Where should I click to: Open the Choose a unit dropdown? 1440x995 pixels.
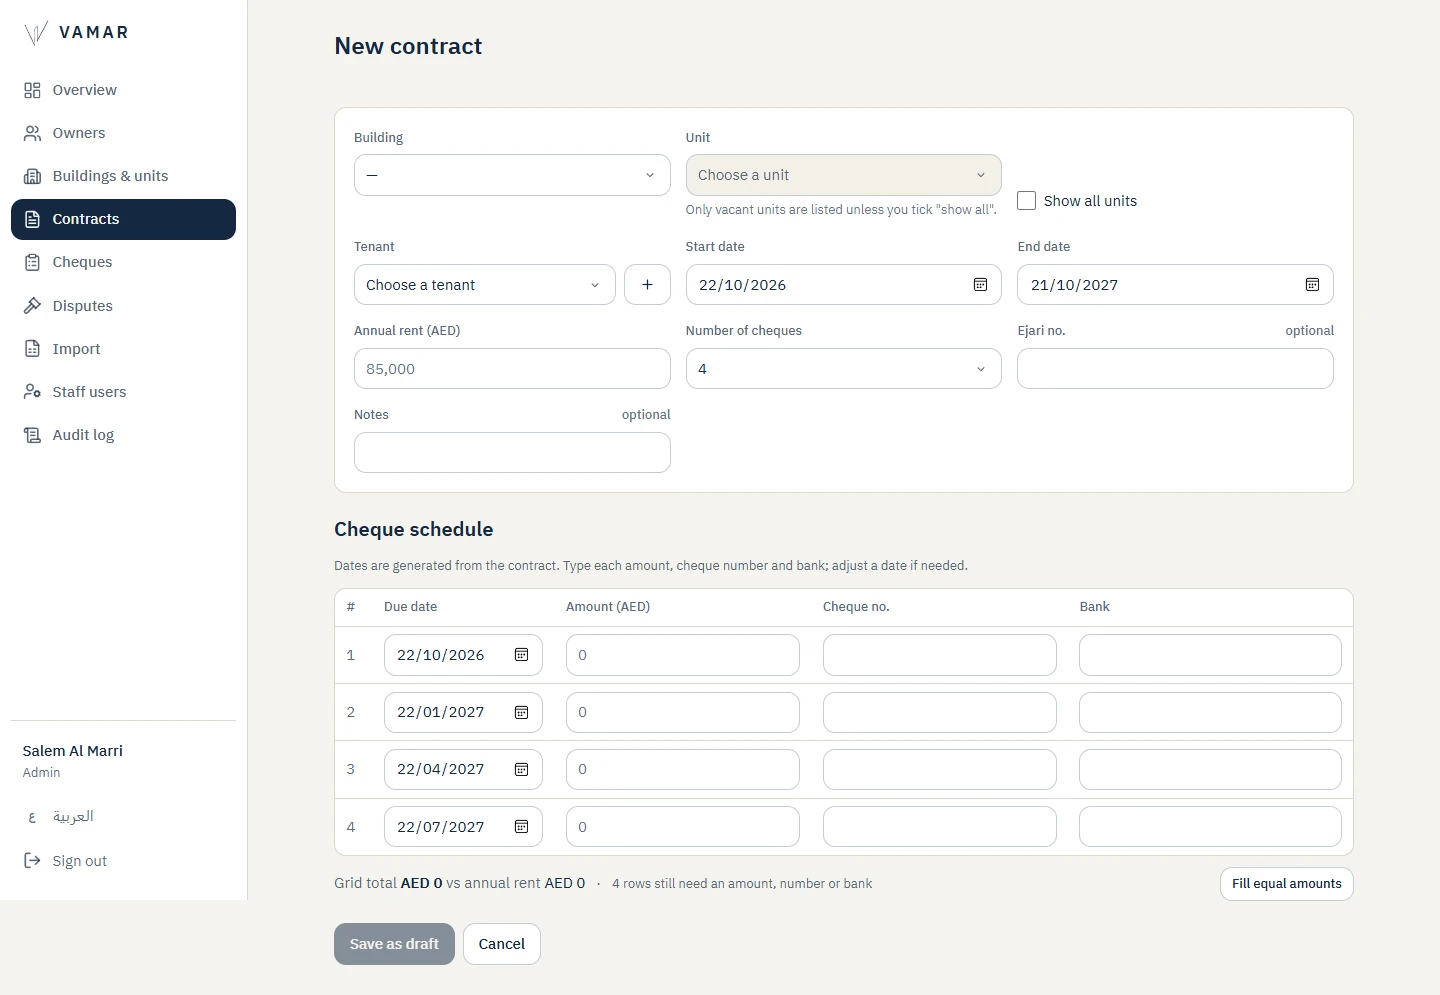pos(843,175)
